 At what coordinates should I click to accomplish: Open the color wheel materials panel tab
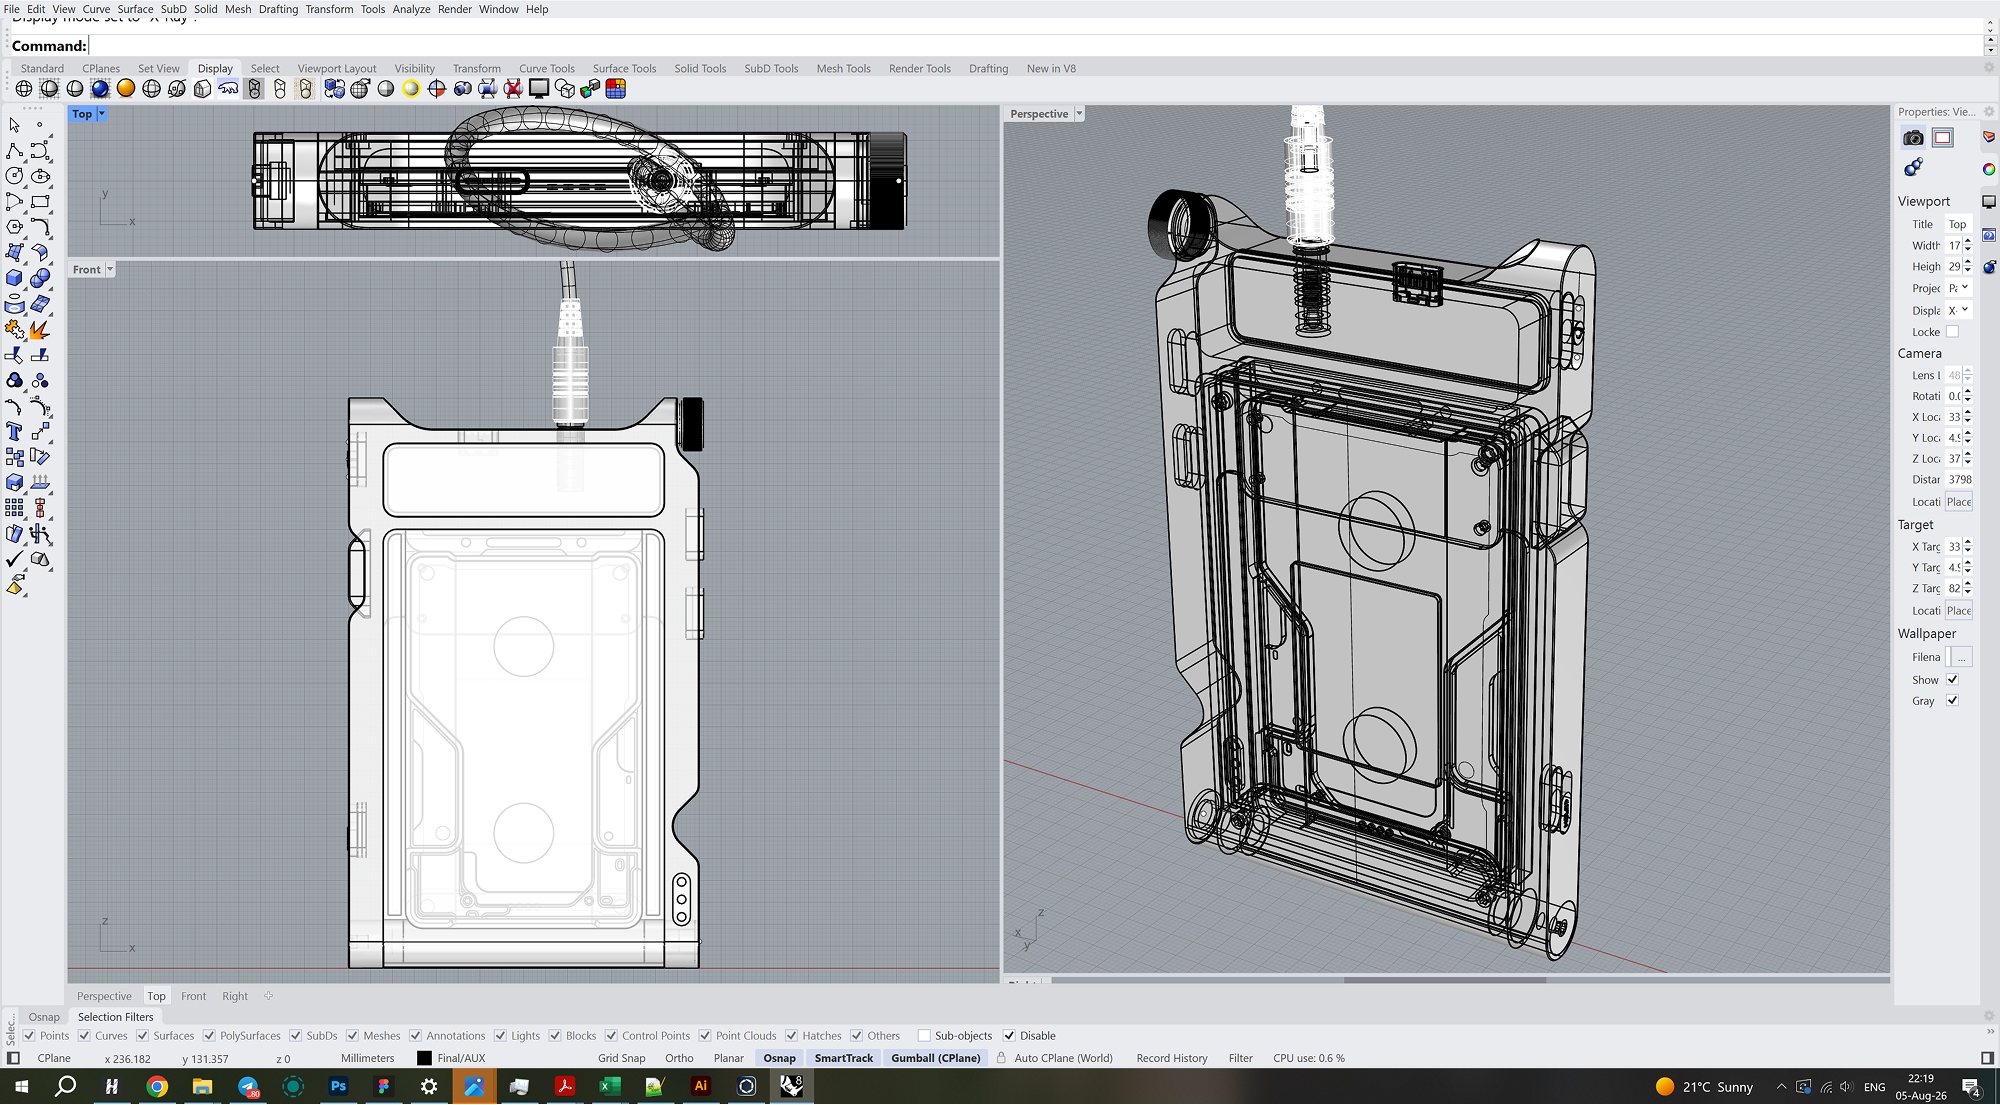(x=1989, y=169)
